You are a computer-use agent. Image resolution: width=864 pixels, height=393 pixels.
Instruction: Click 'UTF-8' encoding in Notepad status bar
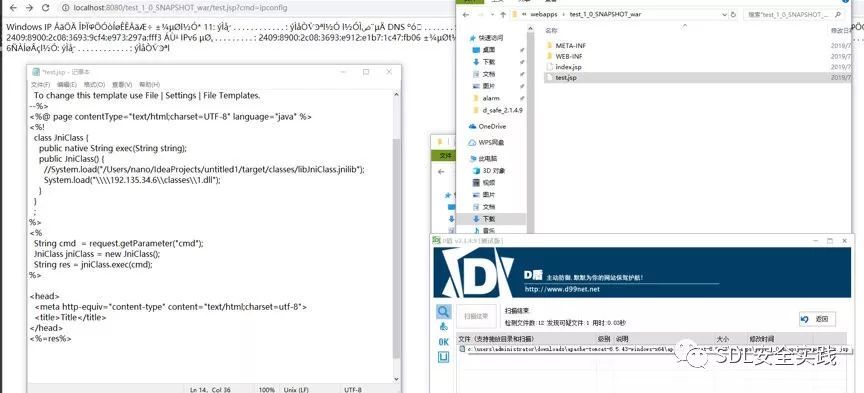point(353,389)
